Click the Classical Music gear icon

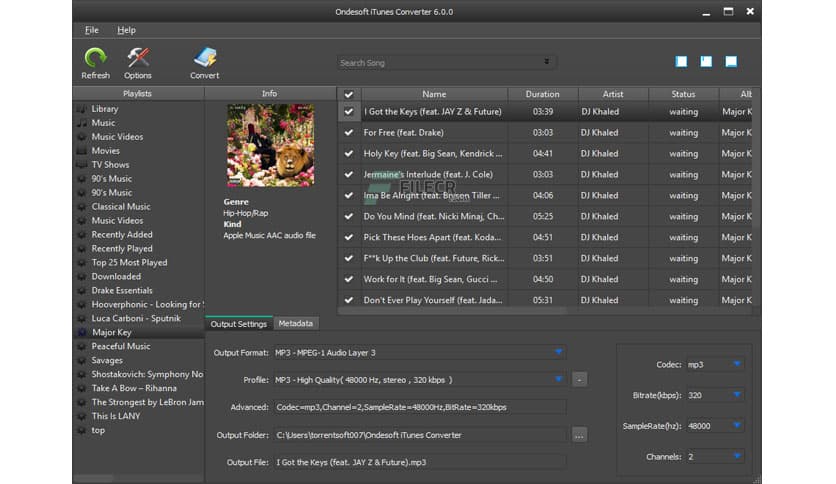pos(82,207)
